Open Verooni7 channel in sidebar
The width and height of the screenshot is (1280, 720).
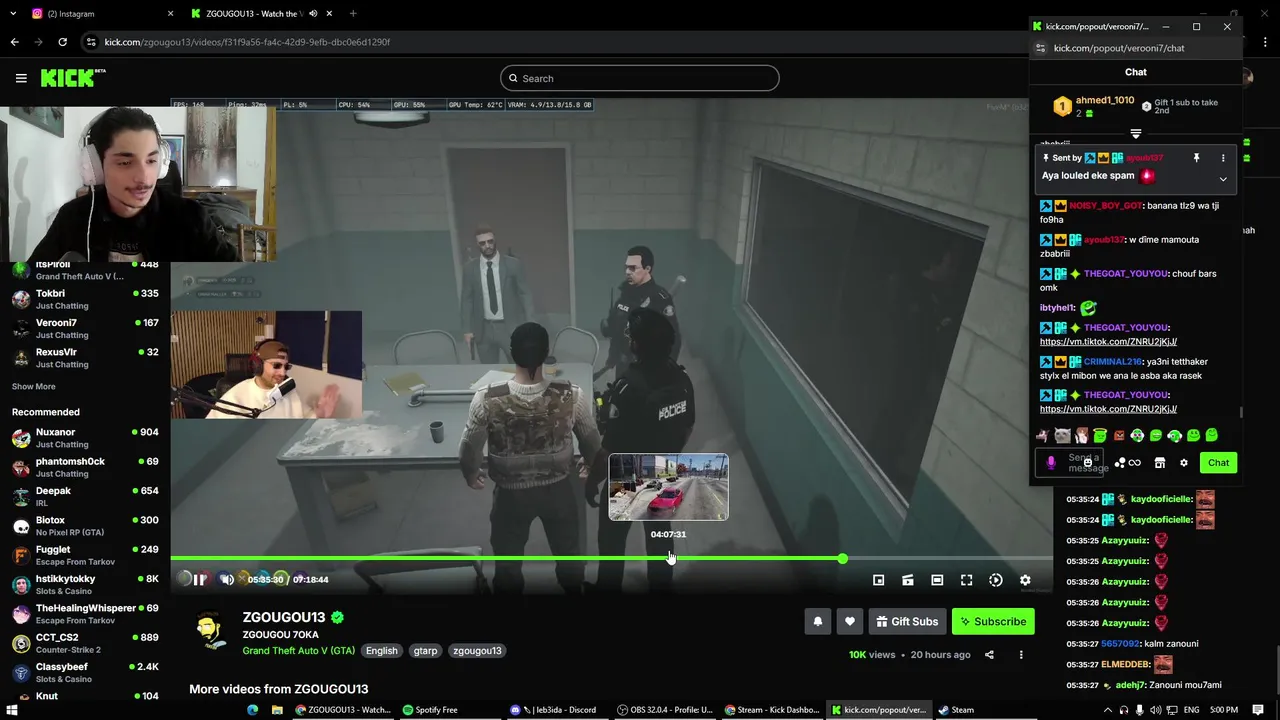pyautogui.click(x=85, y=328)
